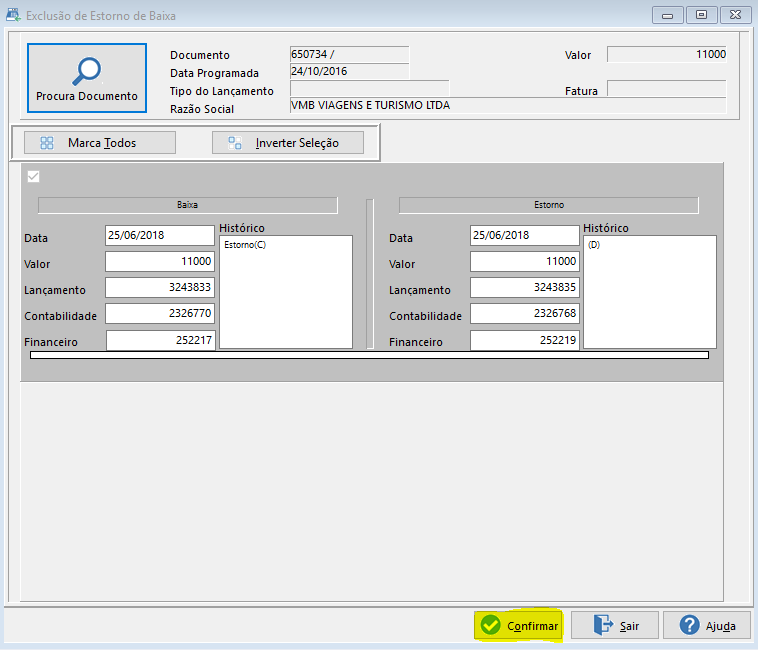Click the Estorno Data field
758x650 pixels.
(525, 235)
